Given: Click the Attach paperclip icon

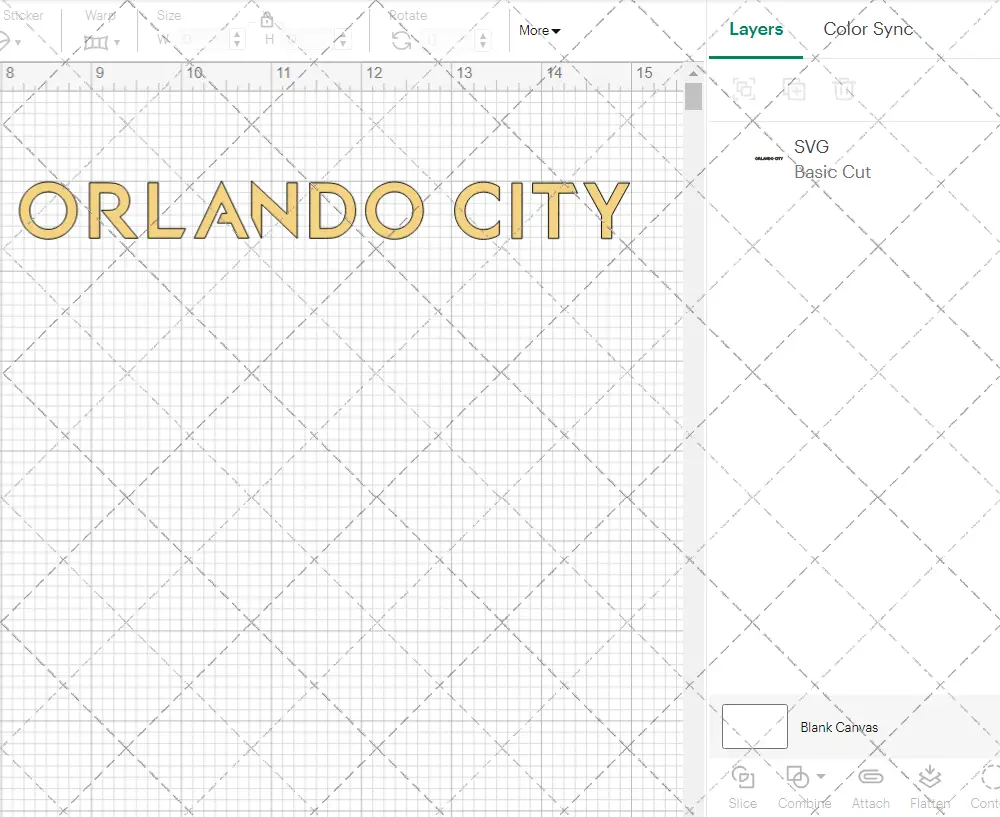Looking at the screenshot, I should [871, 777].
